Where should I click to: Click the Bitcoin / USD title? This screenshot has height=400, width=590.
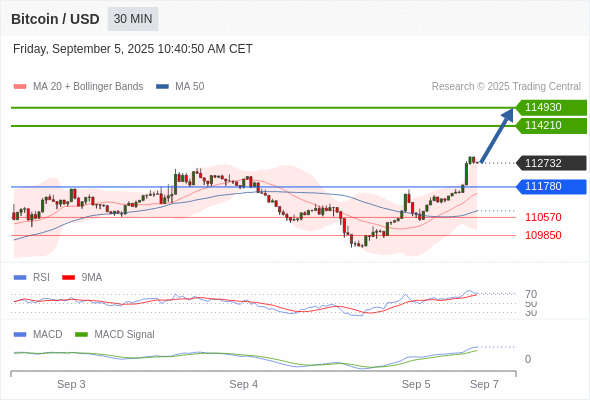point(55,19)
